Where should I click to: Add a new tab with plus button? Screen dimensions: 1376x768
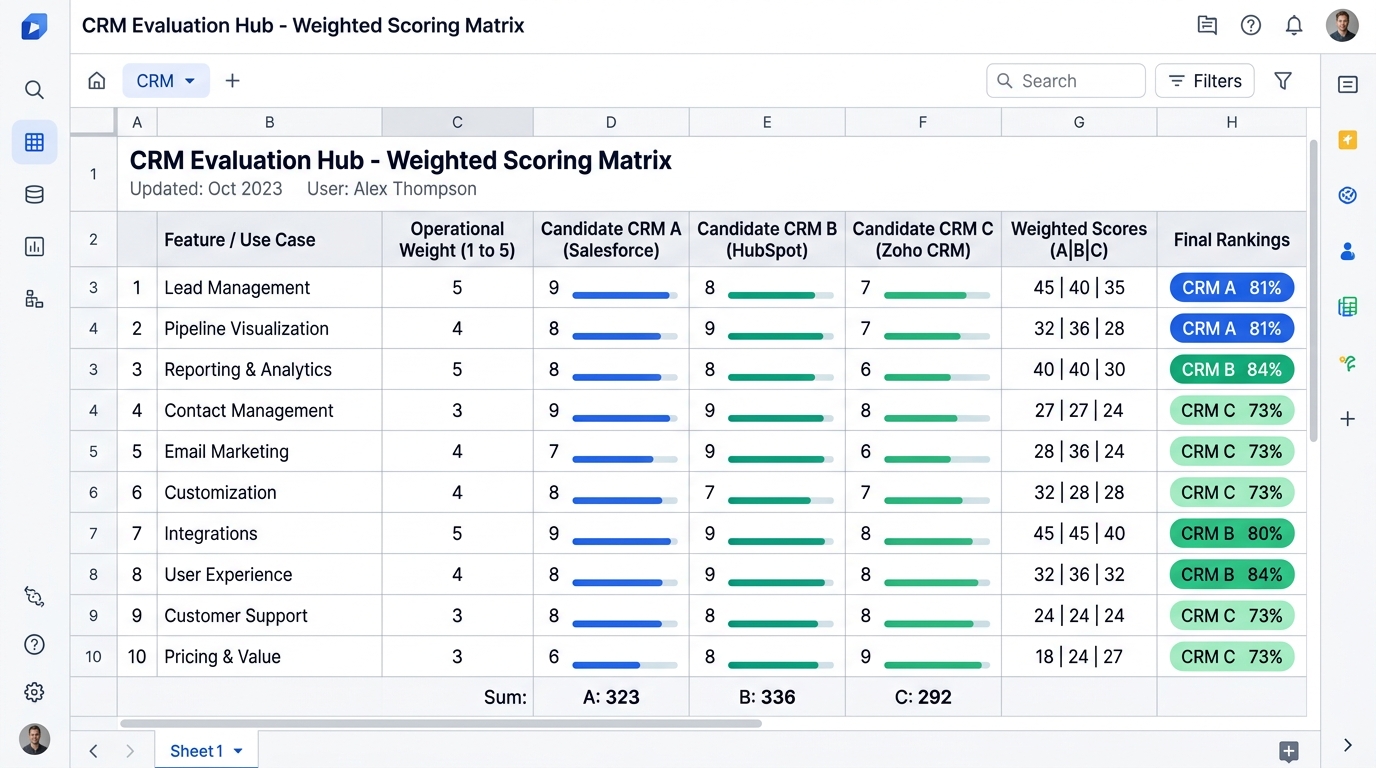click(232, 81)
